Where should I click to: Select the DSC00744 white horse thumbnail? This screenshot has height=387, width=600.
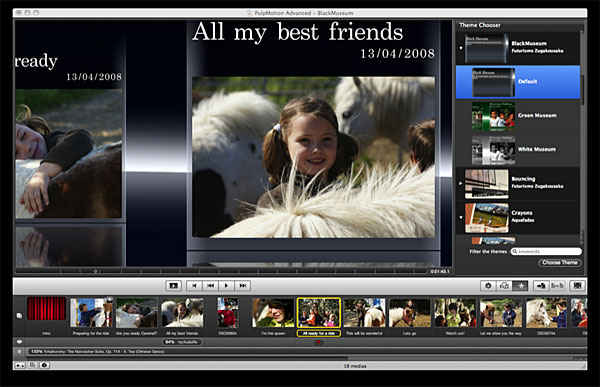coord(546,312)
